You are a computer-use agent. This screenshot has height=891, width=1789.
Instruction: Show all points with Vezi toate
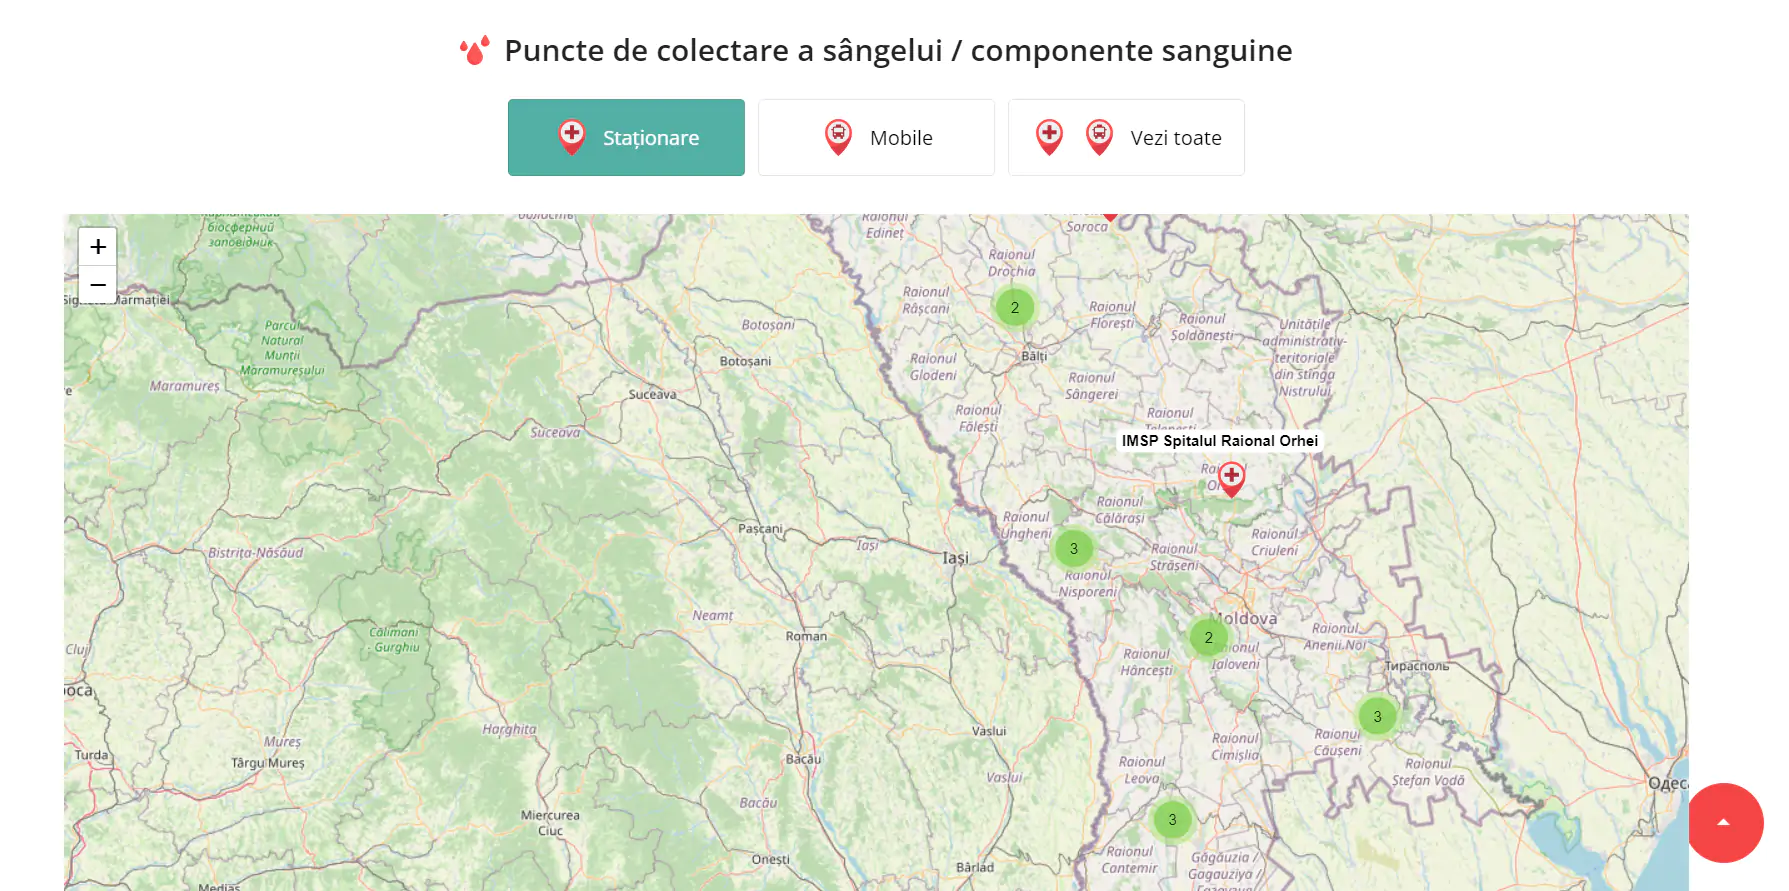(x=1126, y=138)
